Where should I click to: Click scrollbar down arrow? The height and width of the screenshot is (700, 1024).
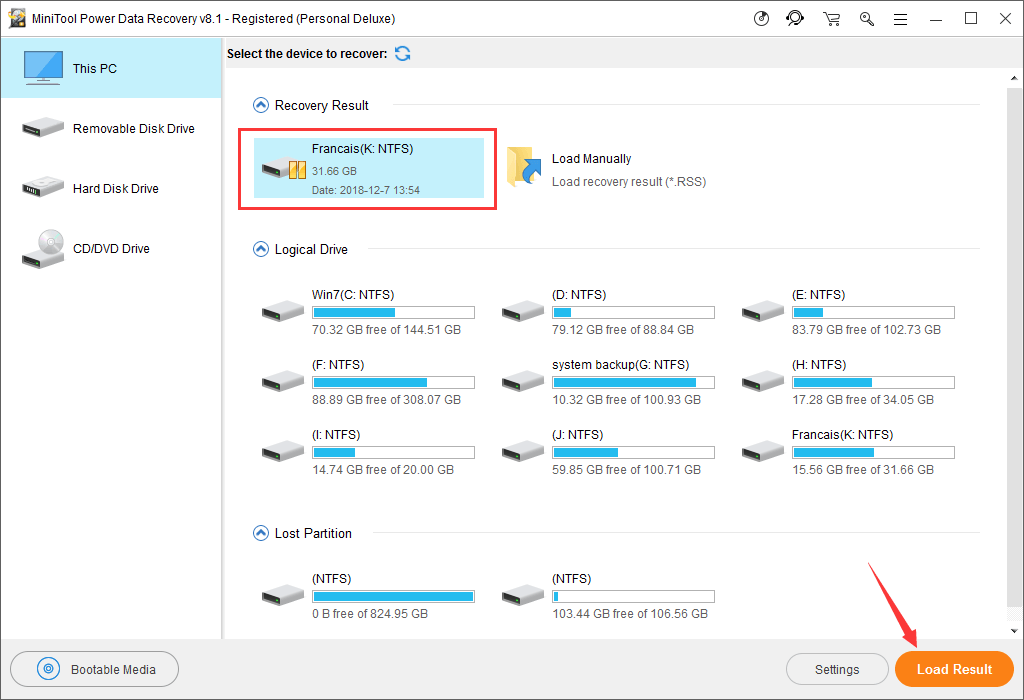1014,631
